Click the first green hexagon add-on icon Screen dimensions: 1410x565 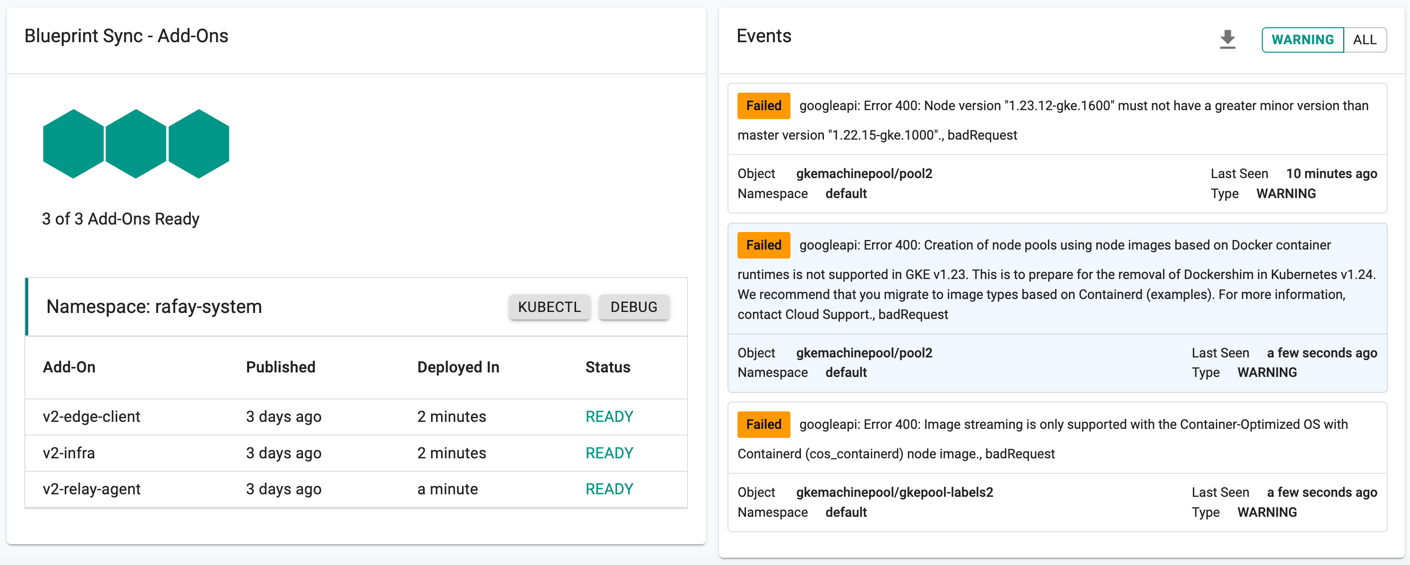click(73, 144)
